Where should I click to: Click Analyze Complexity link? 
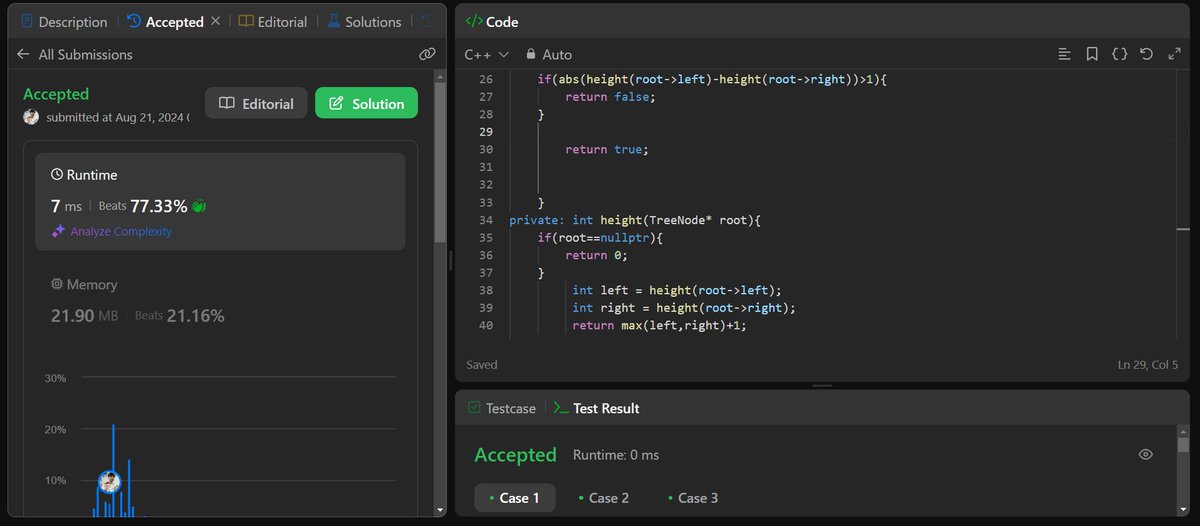tap(112, 231)
